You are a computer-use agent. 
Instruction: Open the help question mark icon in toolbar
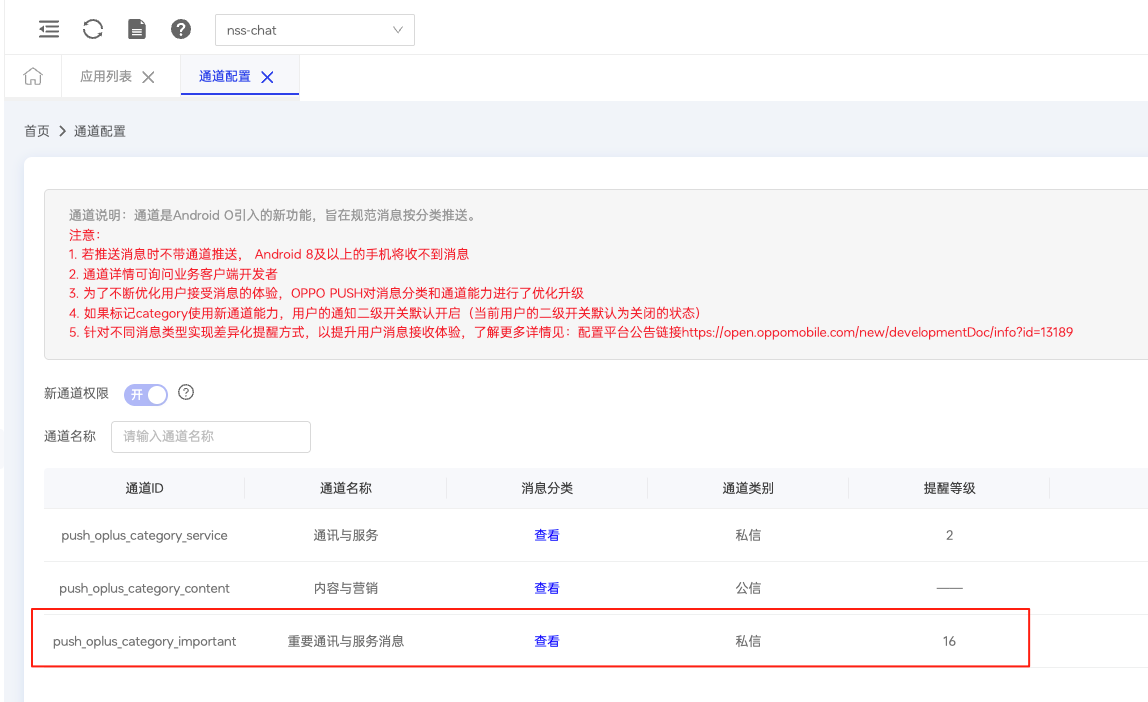(181, 29)
